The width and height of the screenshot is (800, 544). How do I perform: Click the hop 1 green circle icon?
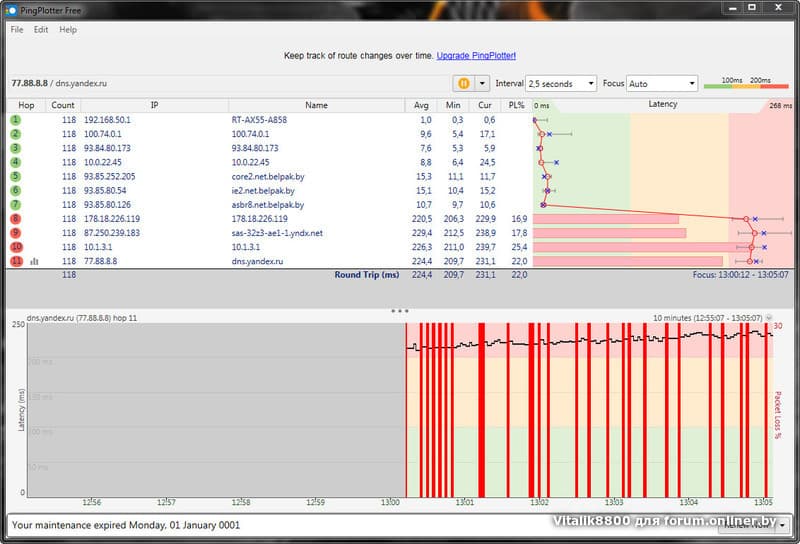coord(16,120)
